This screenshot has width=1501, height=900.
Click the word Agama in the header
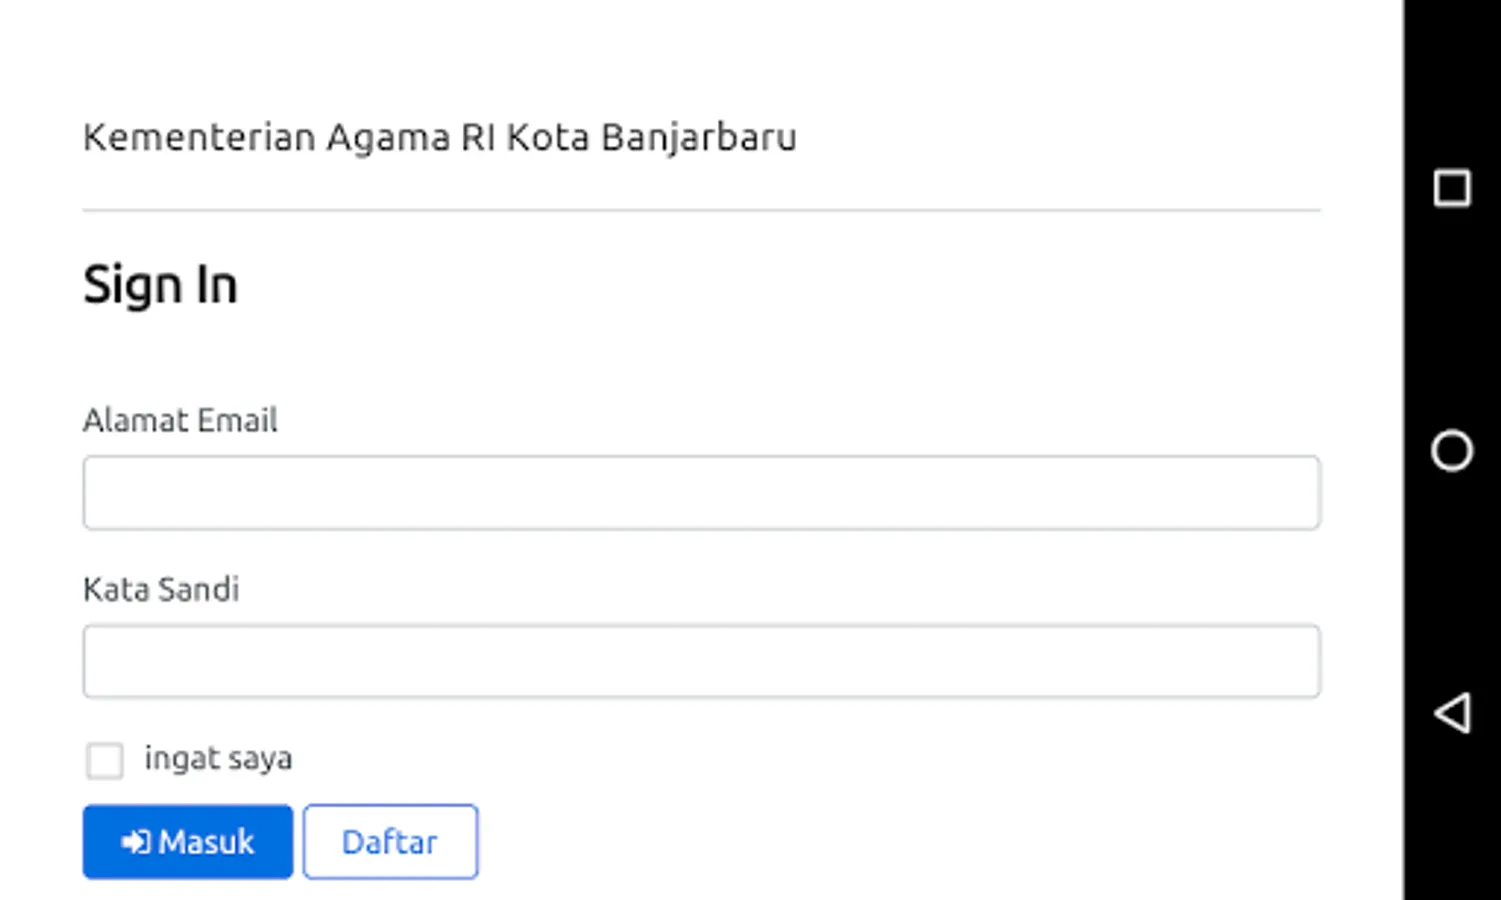(x=388, y=137)
